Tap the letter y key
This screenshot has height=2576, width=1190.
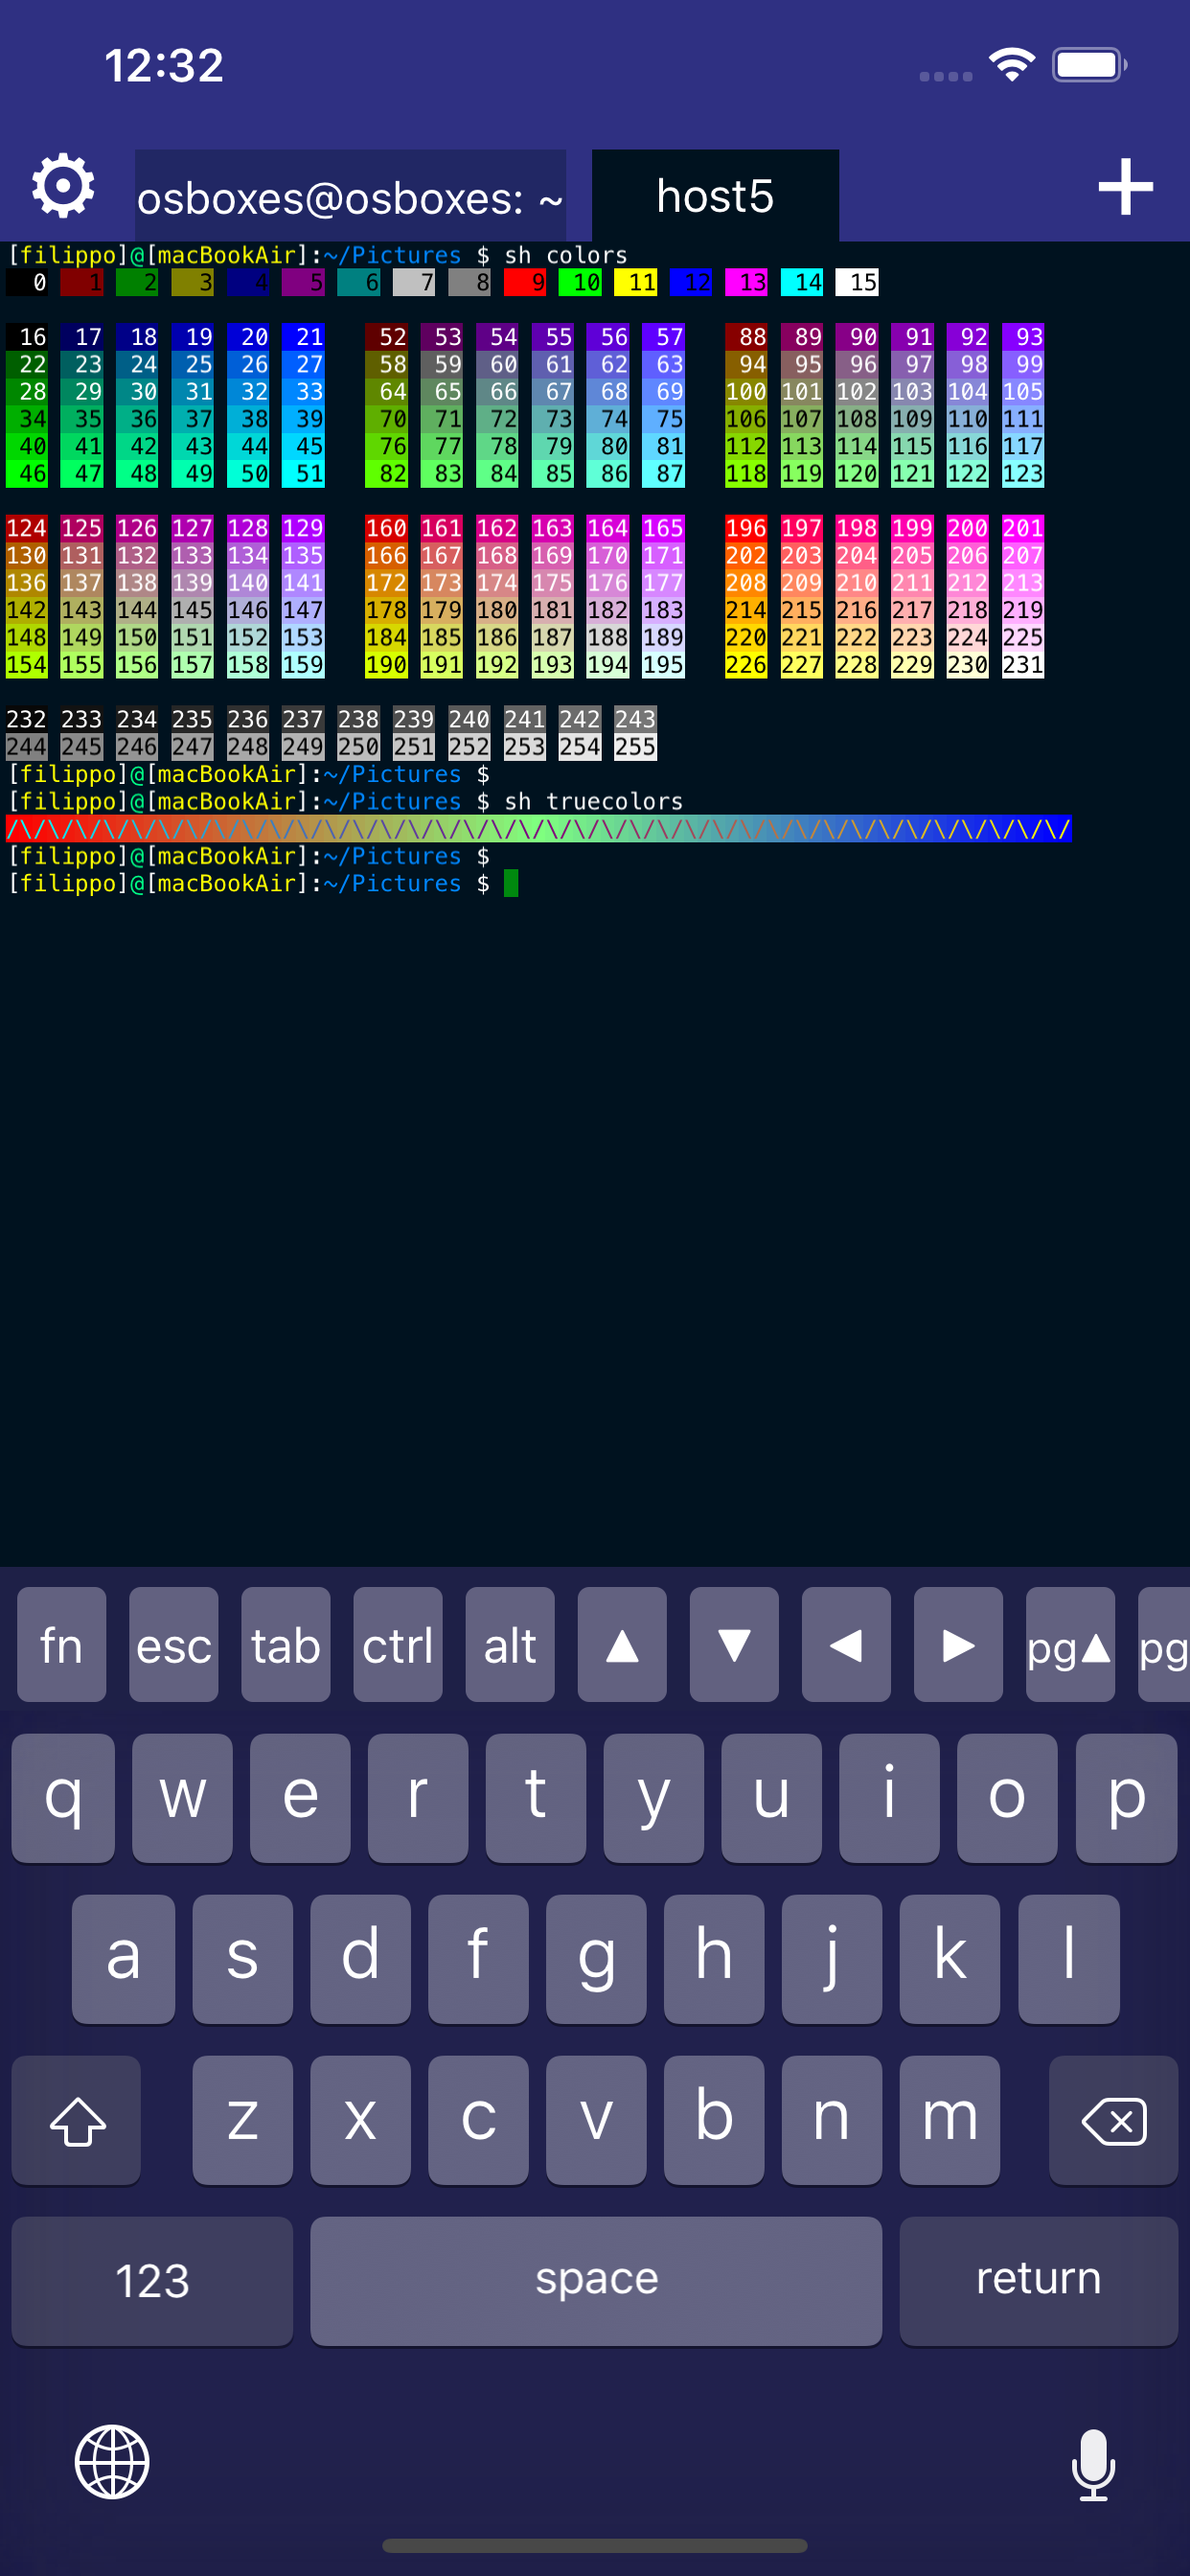[x=653, y=1798]
